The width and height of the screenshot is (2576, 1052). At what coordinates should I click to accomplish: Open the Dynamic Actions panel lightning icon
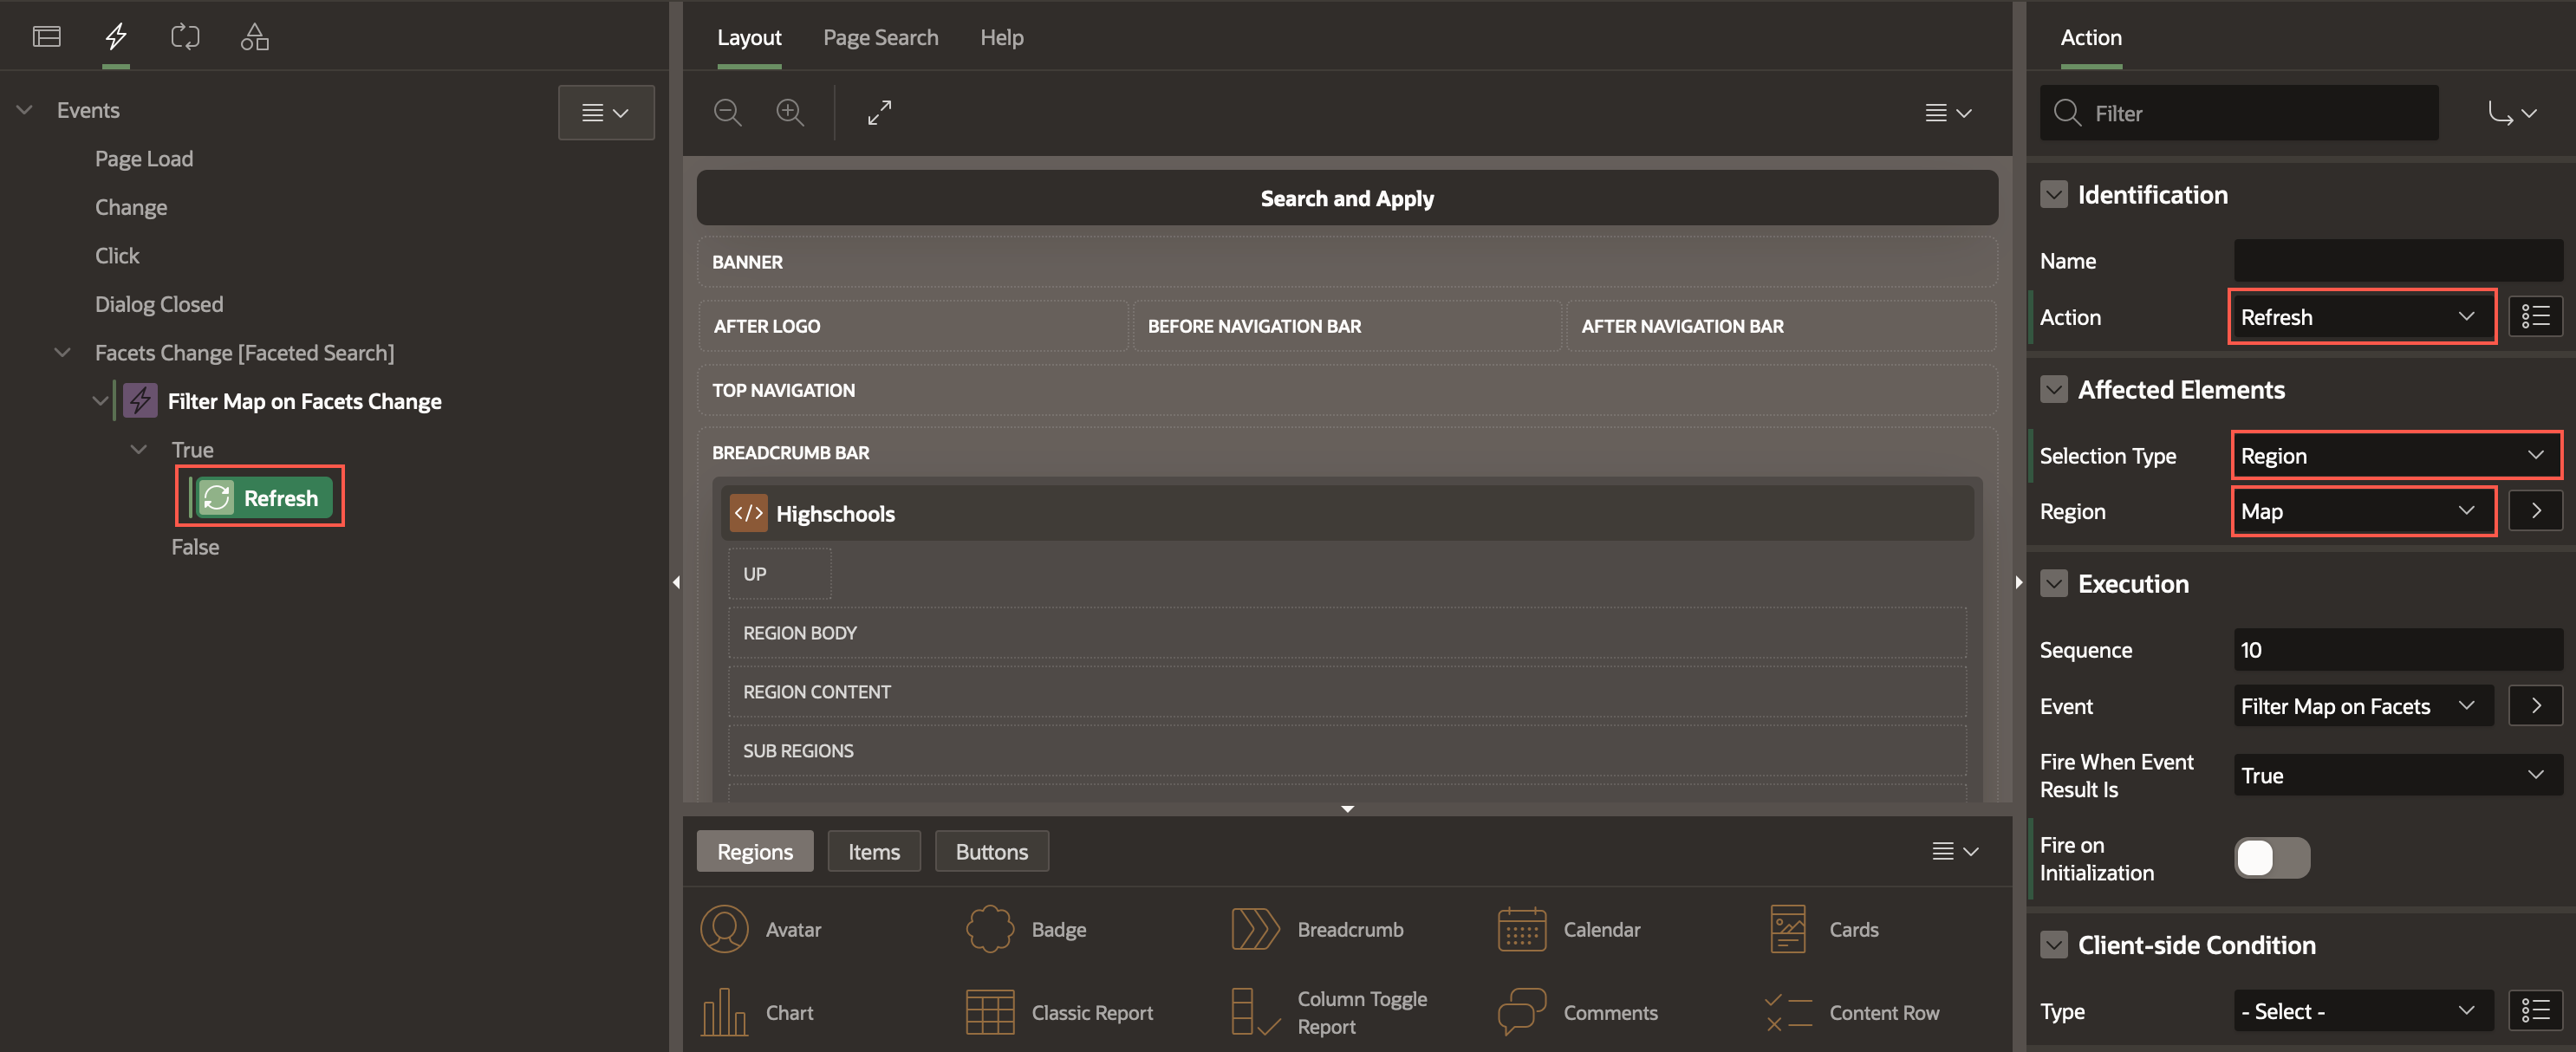115,36
